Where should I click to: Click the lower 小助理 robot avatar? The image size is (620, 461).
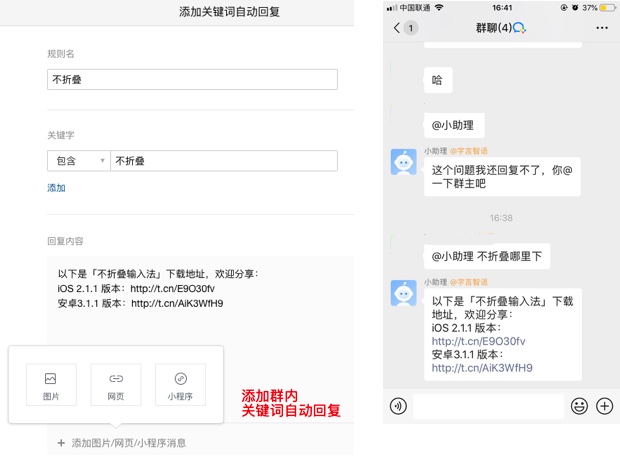[403, 293]
